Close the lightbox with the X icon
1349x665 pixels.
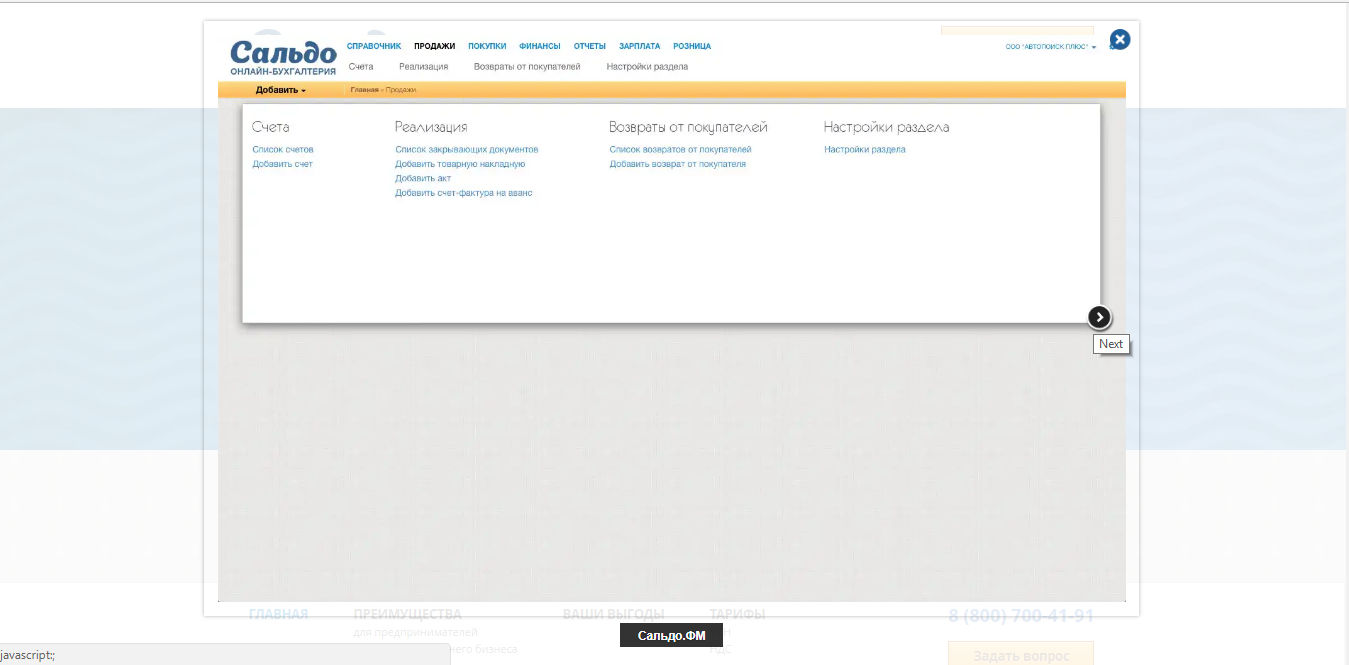click(x=1120, y=39)
